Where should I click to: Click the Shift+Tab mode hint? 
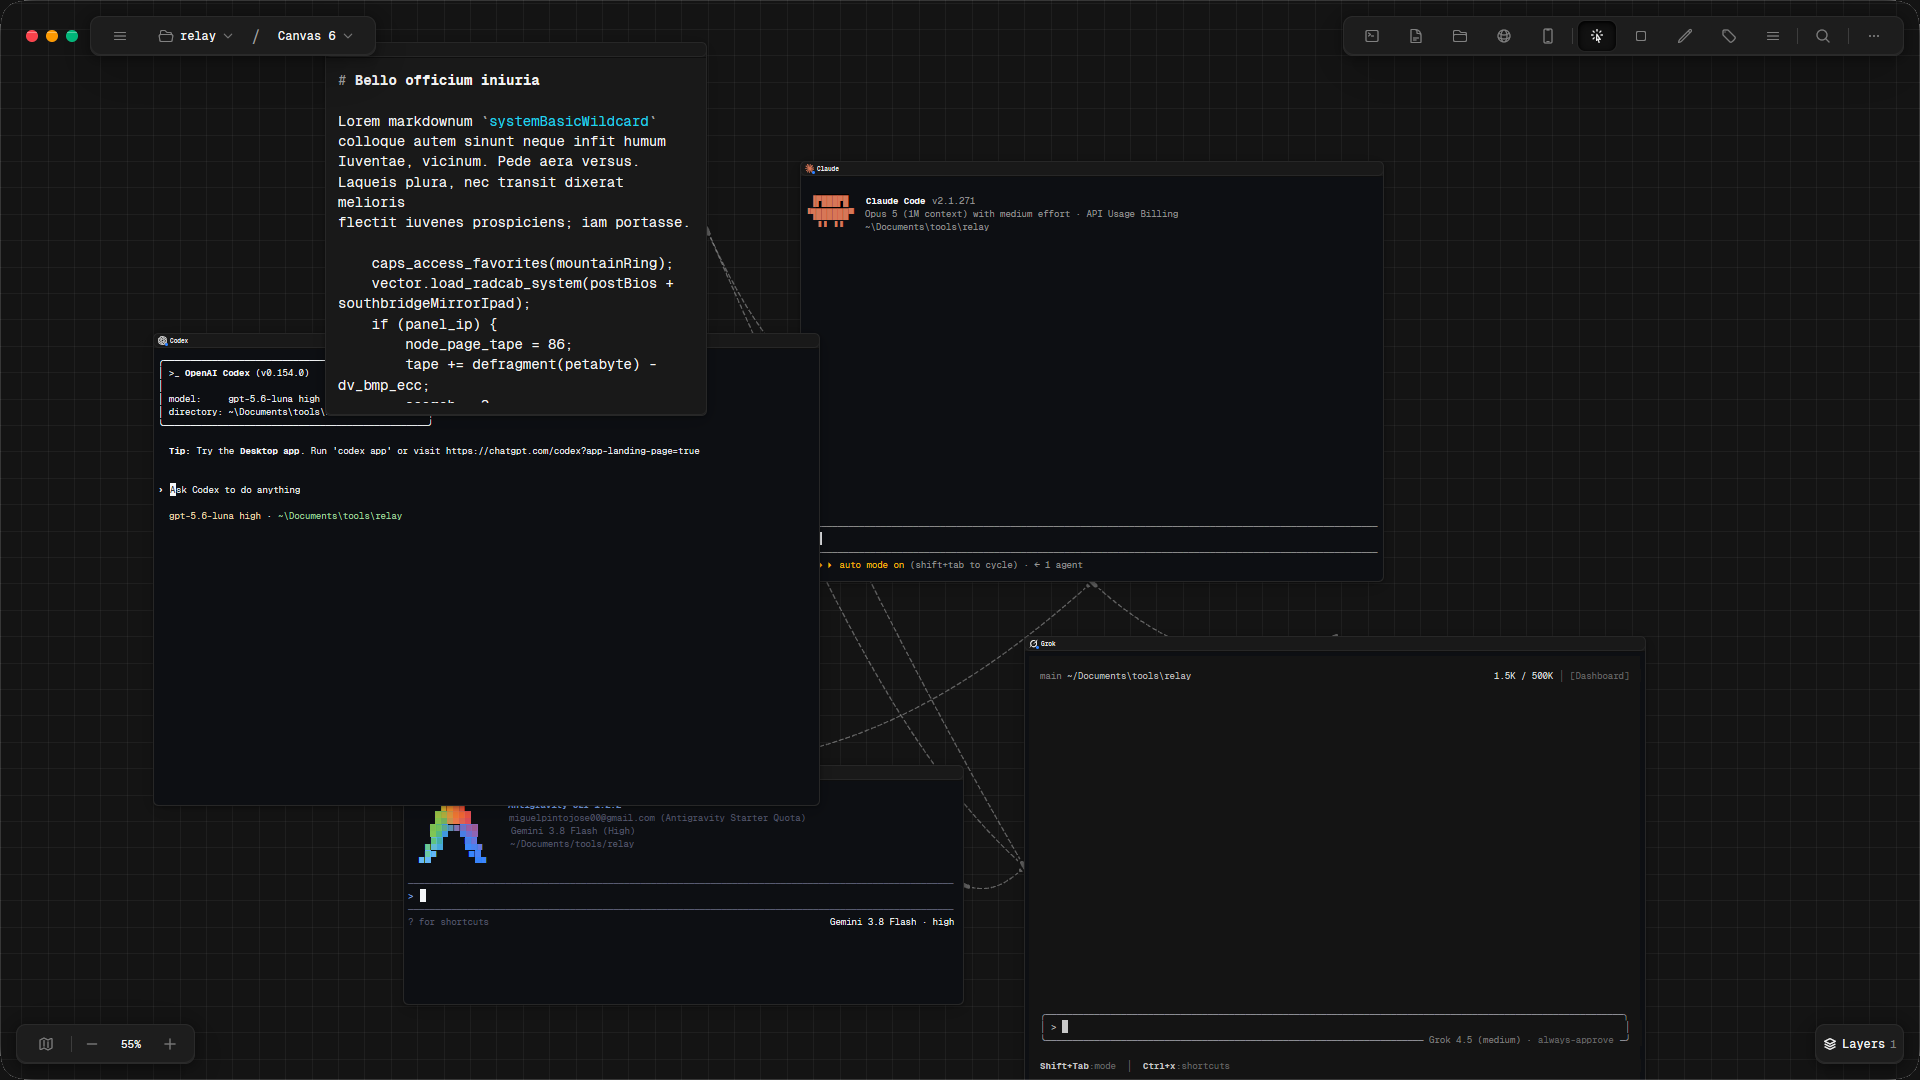point(1077,1066)
